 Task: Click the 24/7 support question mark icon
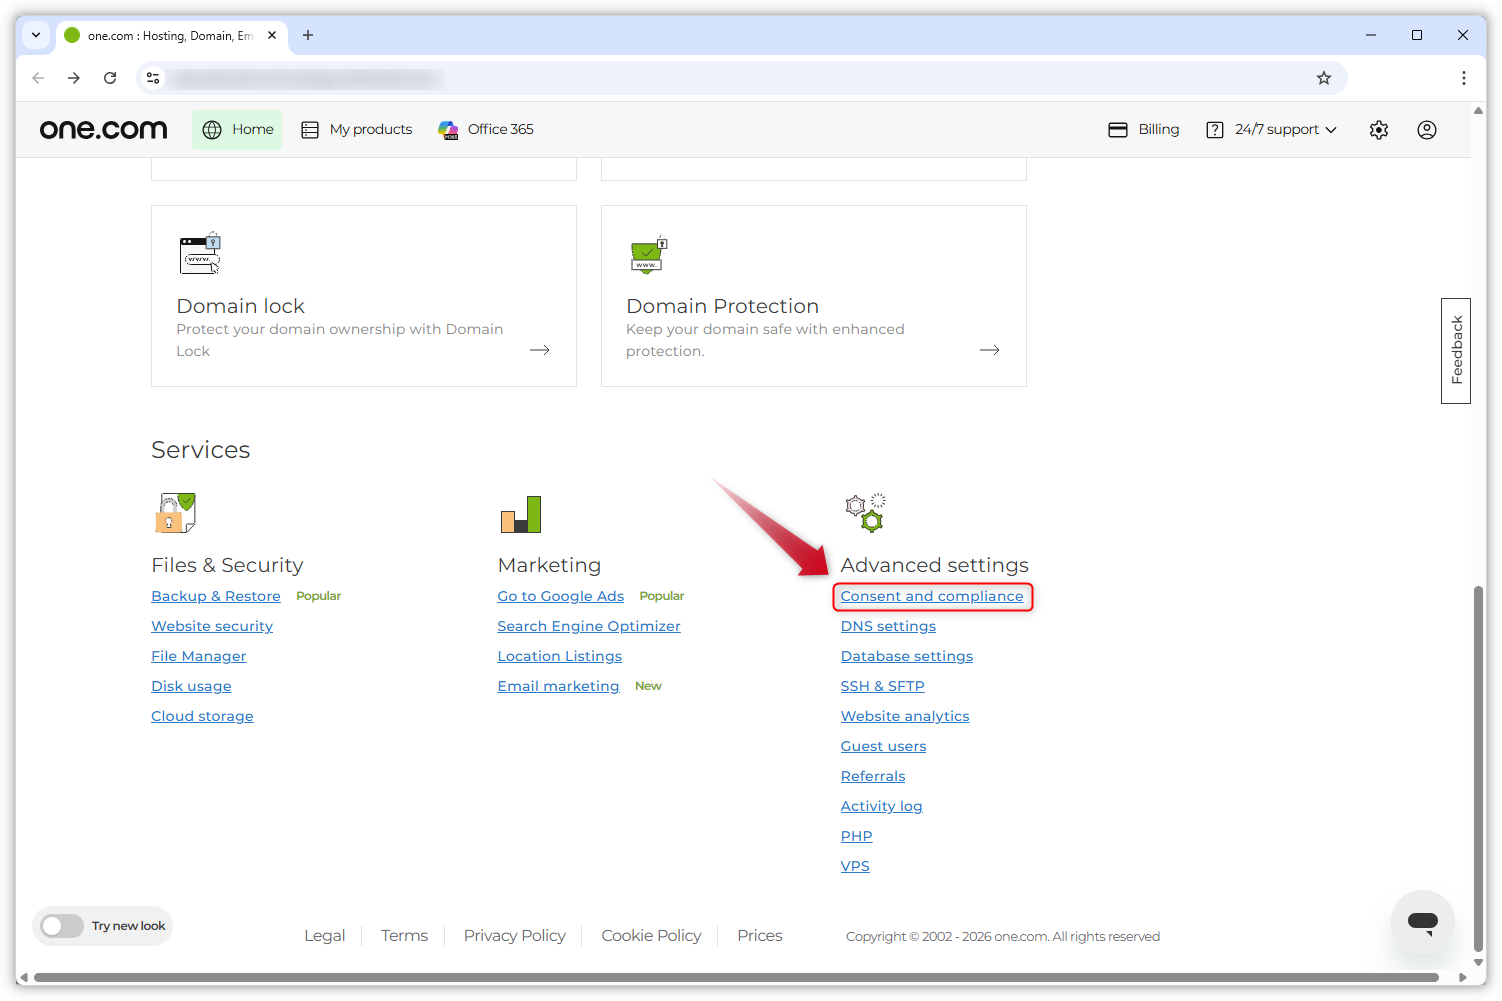coord(1214,129)
